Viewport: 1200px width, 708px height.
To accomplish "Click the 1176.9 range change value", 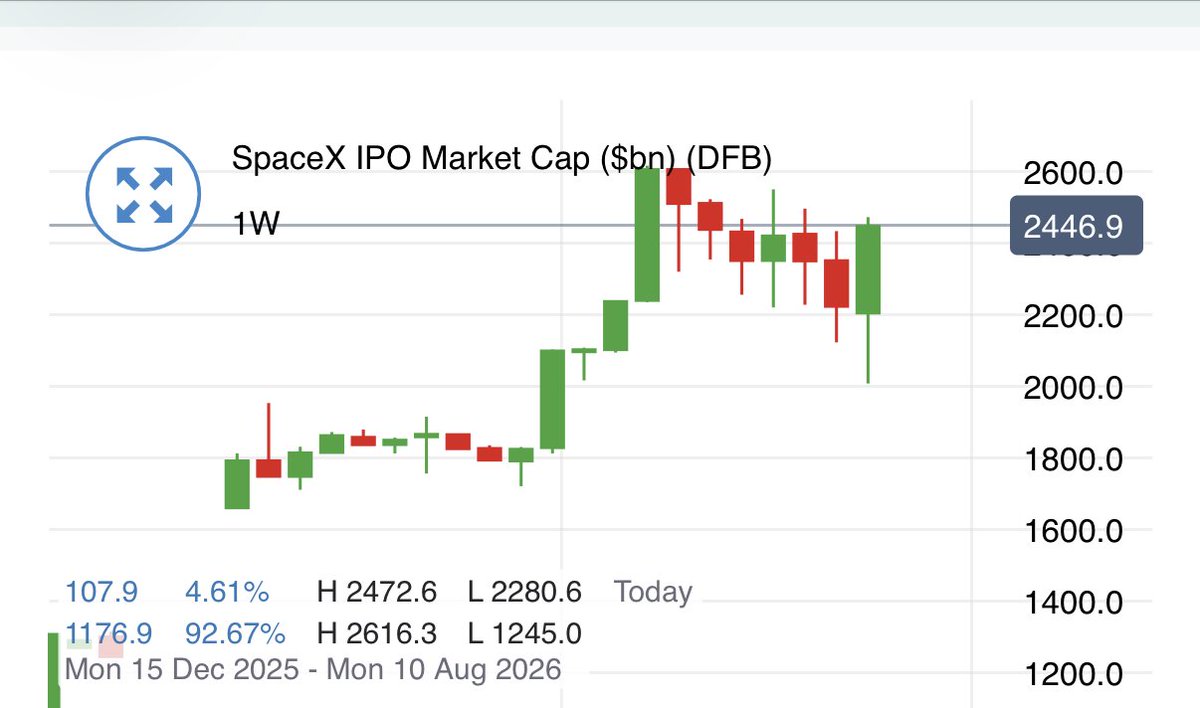I will coord(109,633).
